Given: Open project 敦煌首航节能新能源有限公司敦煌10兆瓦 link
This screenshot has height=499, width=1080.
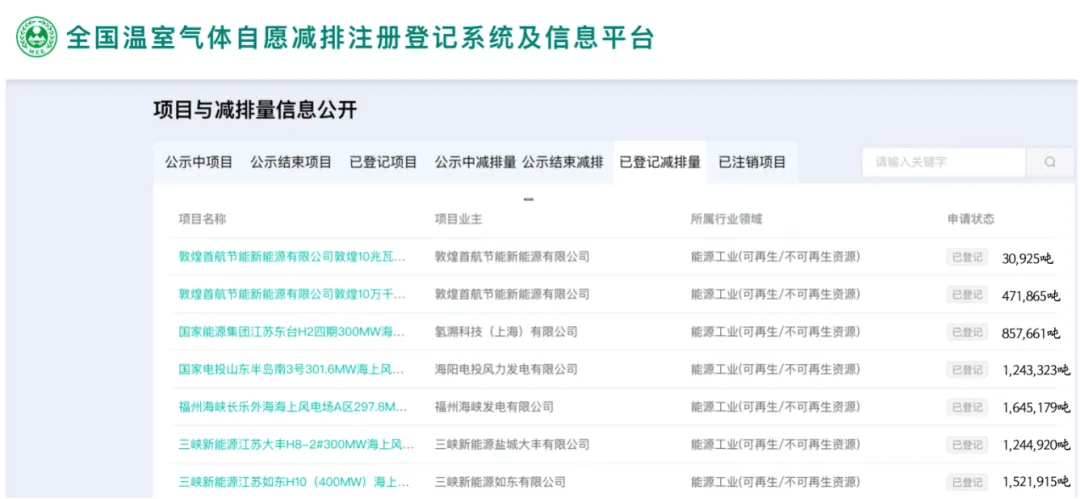Looking at the screenshot, I should (292, 257).
